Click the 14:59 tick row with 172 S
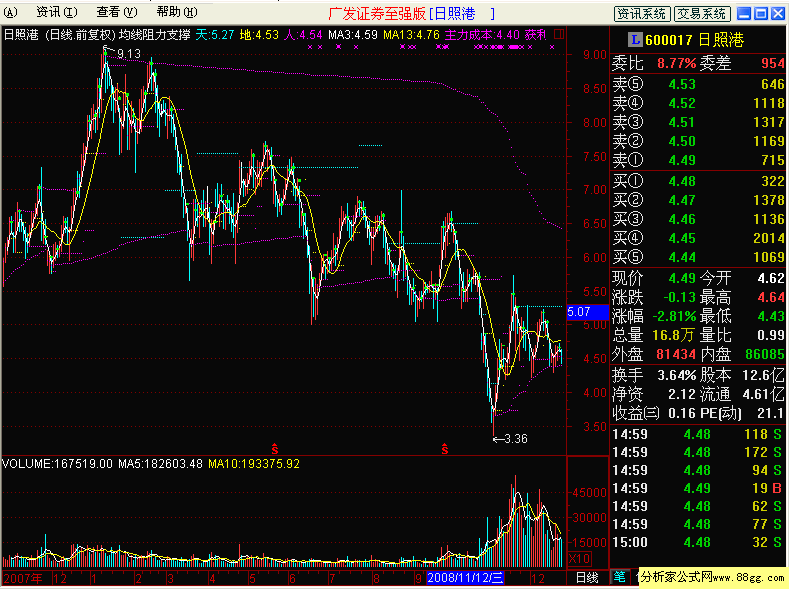 [x=697, y=452]
